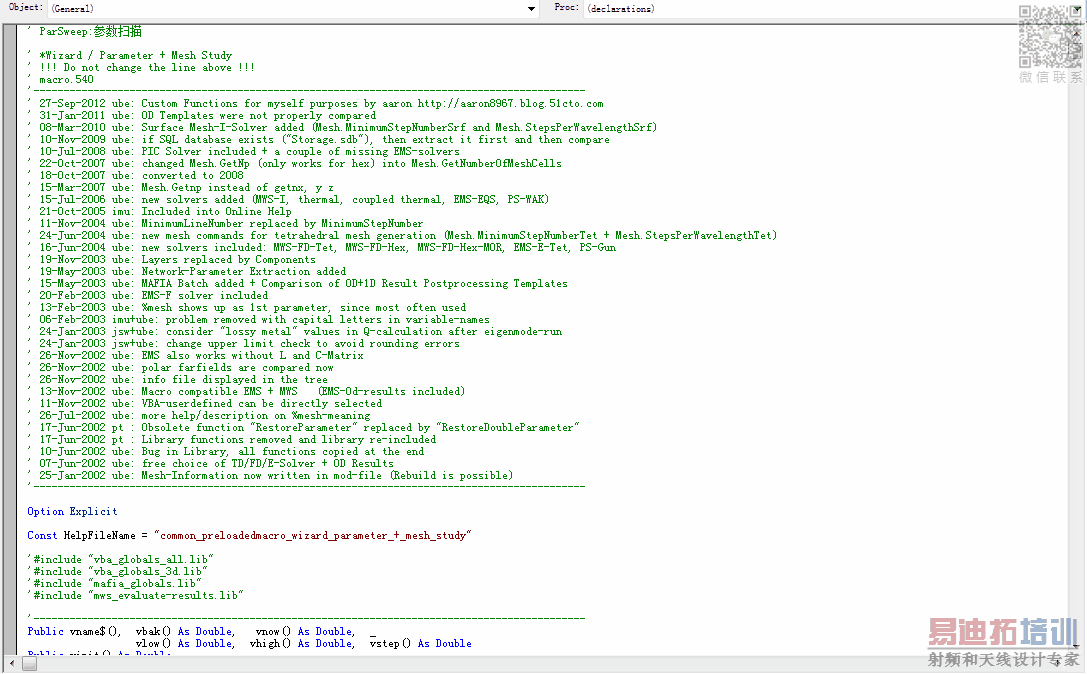
Task: Click the 08-Mar-2010 Surface Mesh-I-Solver comment
Action: click(342, 128)
